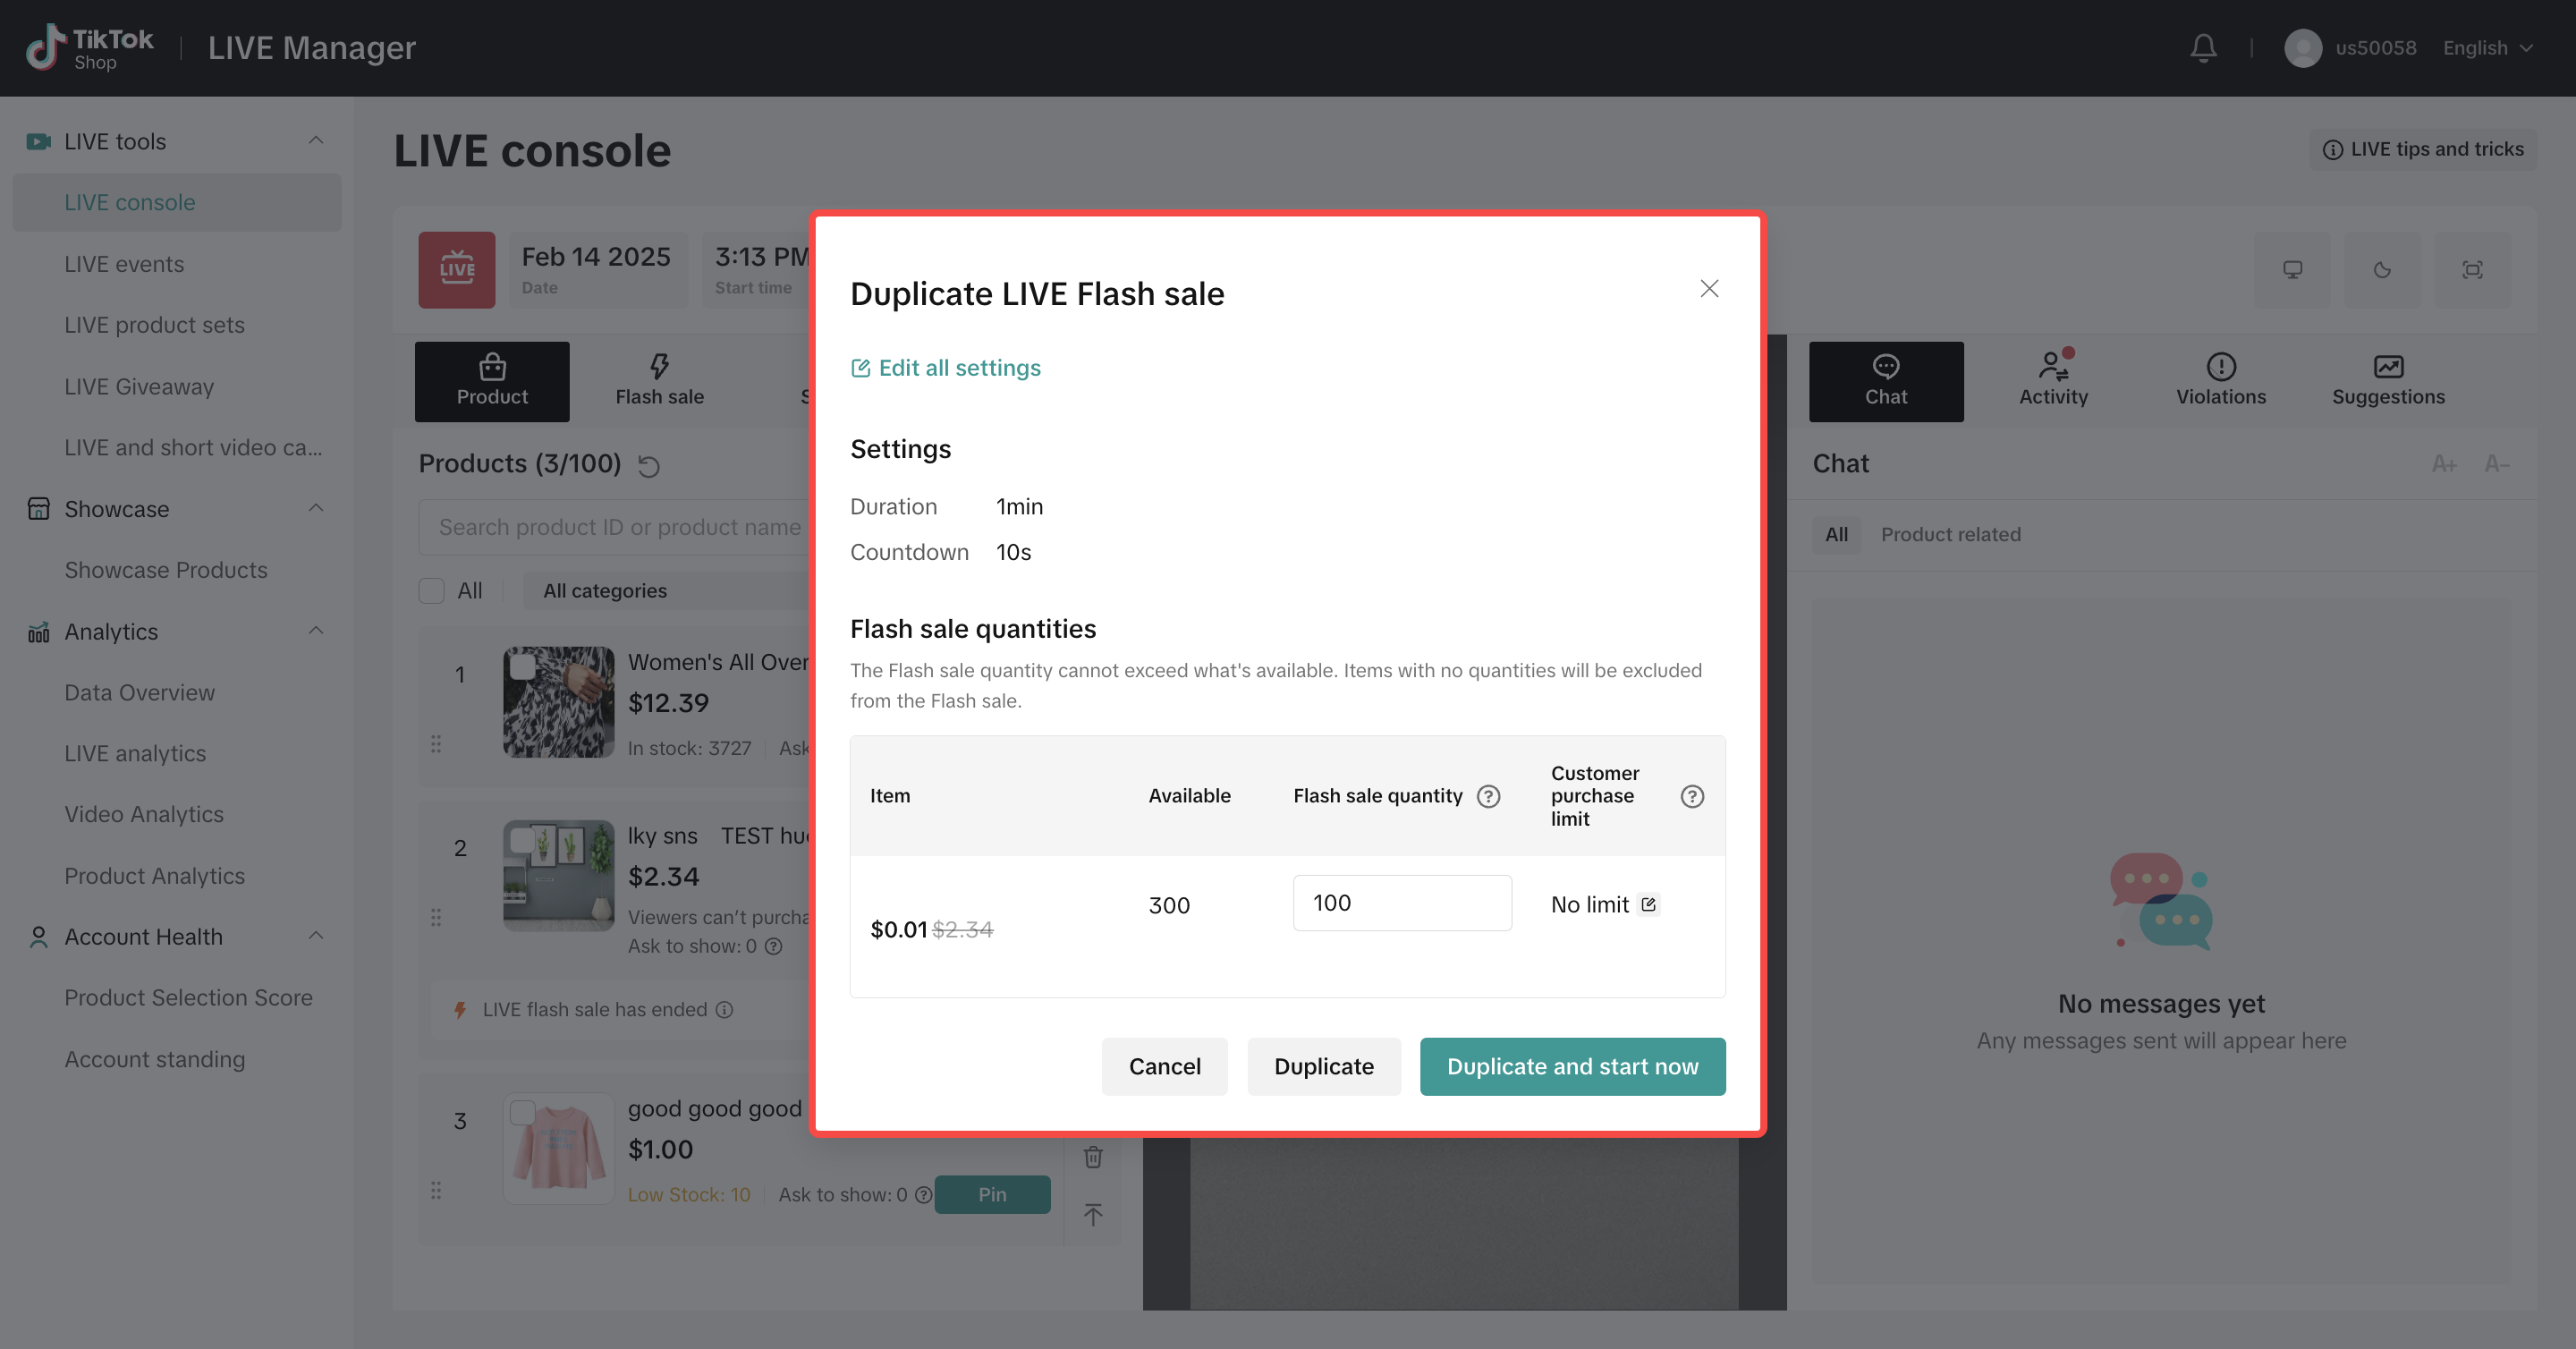Click the fullscreen icon in LIVE console
Image resolution: width=2576 pixels, height=1349 pixels.
2472,270
